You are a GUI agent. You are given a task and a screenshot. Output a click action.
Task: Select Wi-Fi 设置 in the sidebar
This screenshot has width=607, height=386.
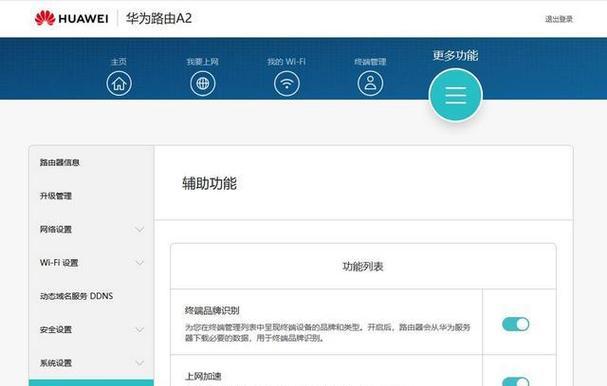coord(59,263)
